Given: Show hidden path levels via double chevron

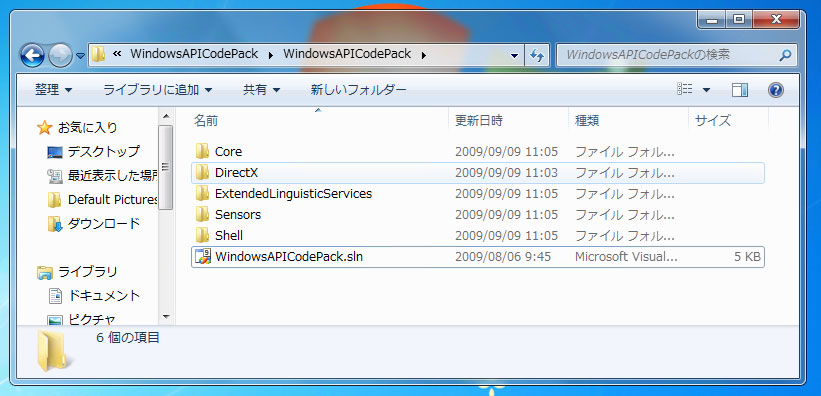Looking at the screenshot, I should (117, 54).
